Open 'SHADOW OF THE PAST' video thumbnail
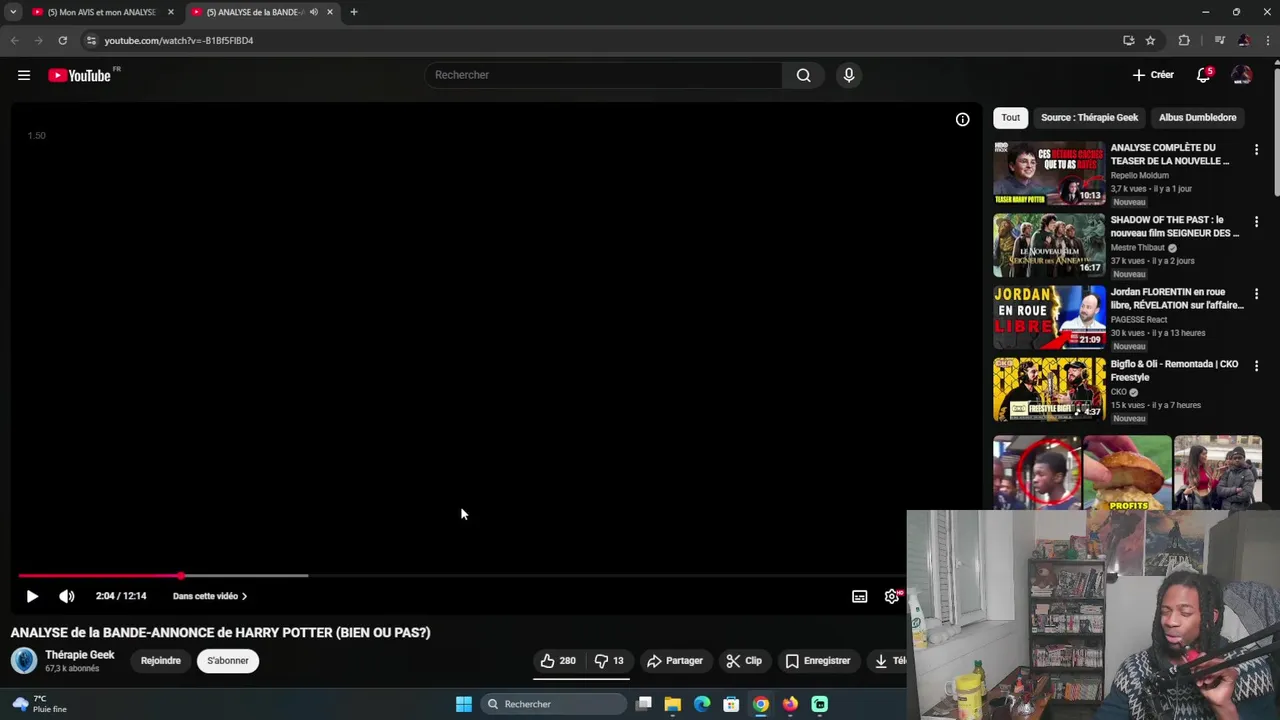Viewport: 1280px width, 720px height. [x=1049, y=245]
